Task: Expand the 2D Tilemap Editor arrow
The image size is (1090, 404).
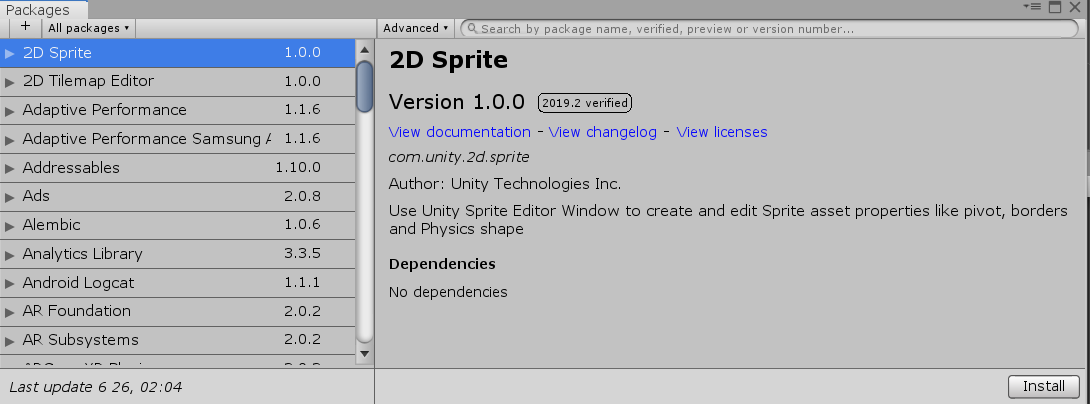Action: 10,82
